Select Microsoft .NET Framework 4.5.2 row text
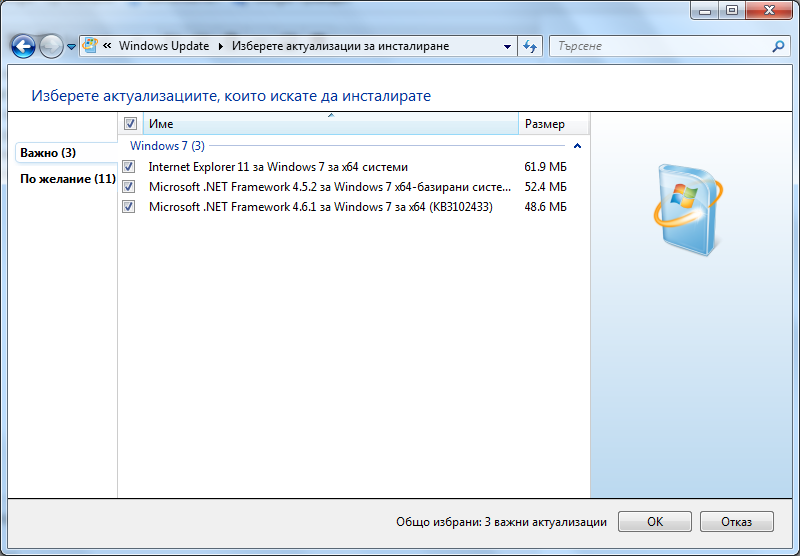The height and width of the screenshot is (556, 800). (x=330, y=187)
